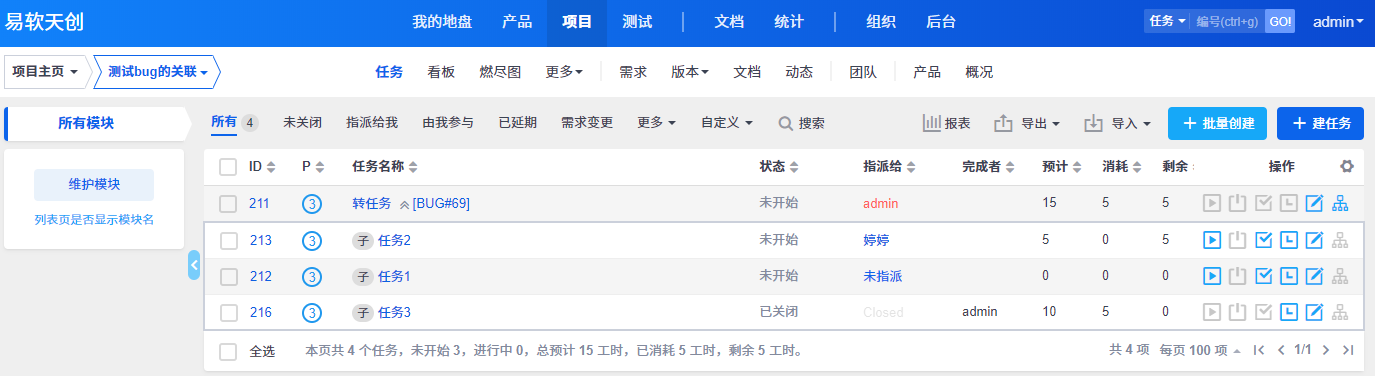Create child tasks for task 211
1375x376 pixels.
point(1341,203)
